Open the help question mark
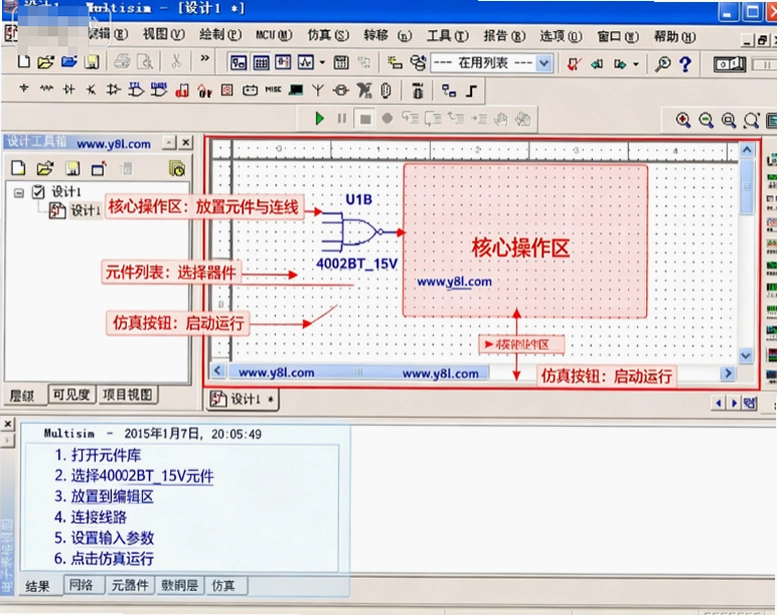Image resolution: width=777 pixels, height=615 pixels. (685, 63)
